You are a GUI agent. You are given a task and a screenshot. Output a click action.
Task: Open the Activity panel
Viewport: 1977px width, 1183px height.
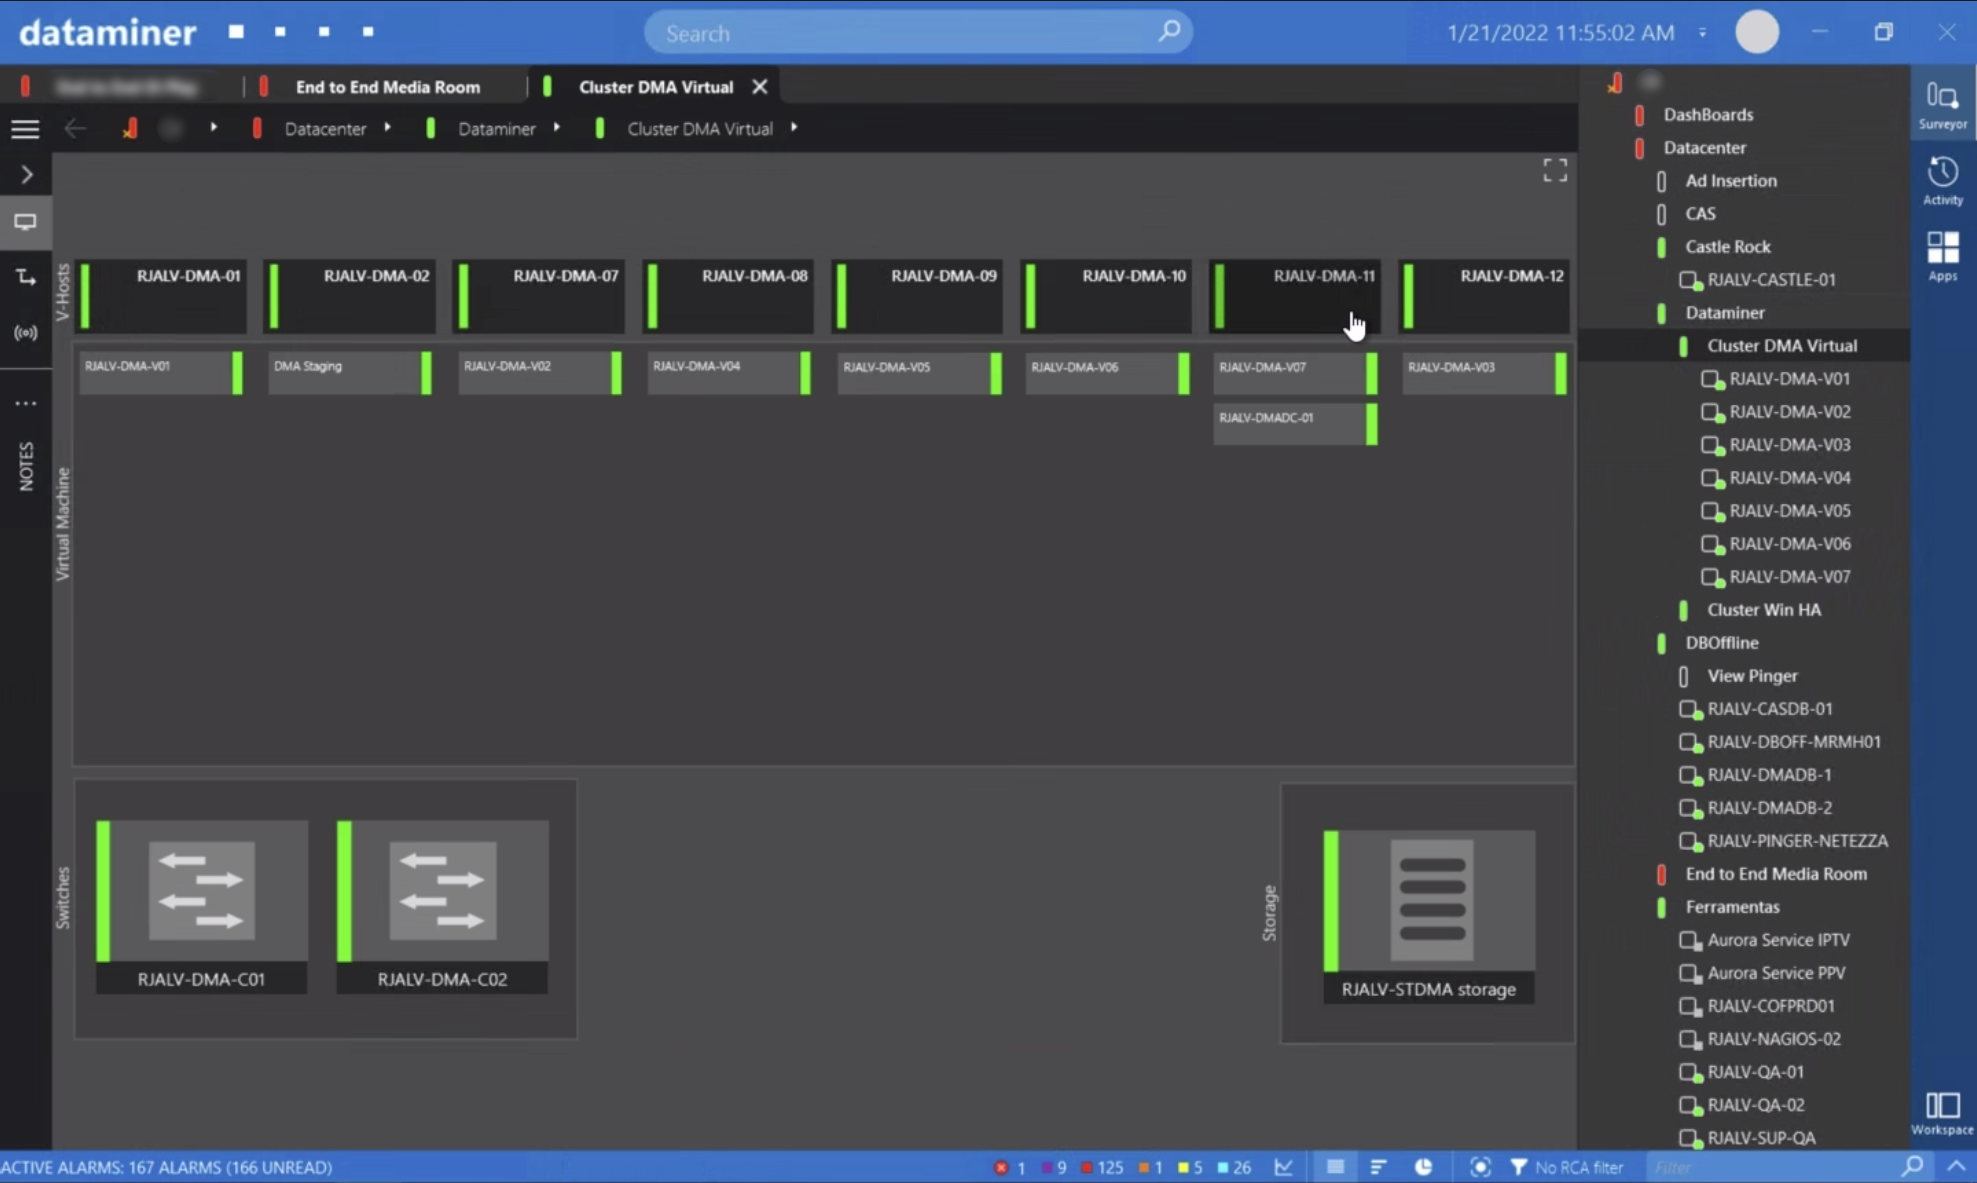tap(1942, 181)
